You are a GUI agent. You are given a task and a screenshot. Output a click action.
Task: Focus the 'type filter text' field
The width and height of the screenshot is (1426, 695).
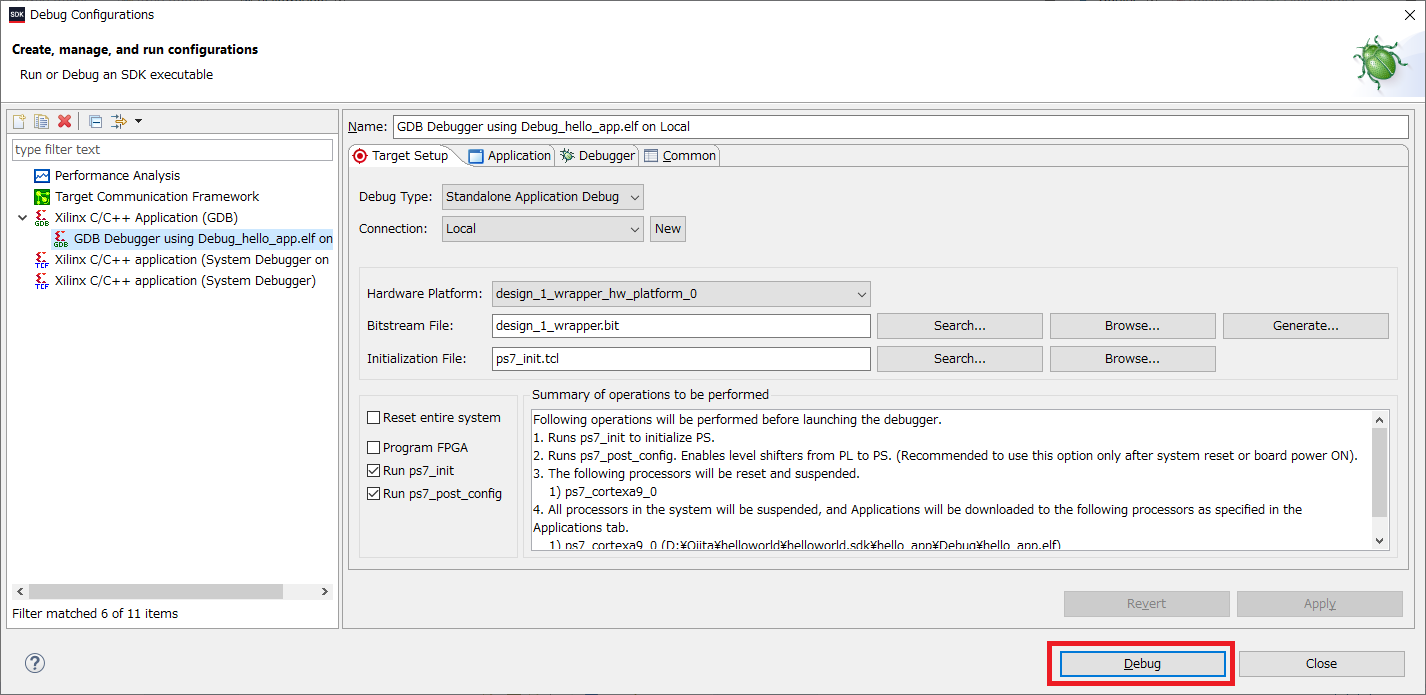click(172, 149)
